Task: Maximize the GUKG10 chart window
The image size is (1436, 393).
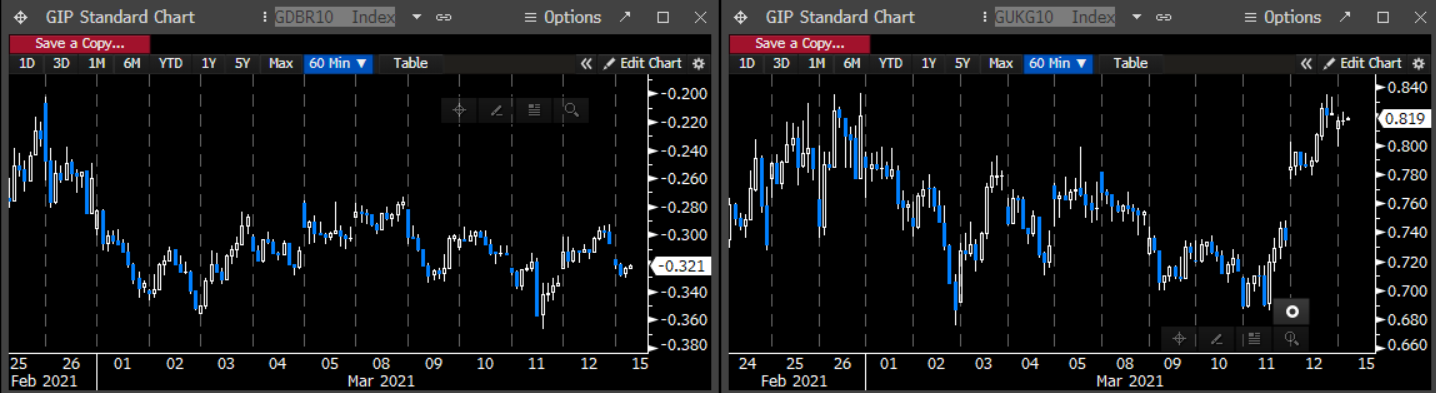Action: pos(1383,17)
